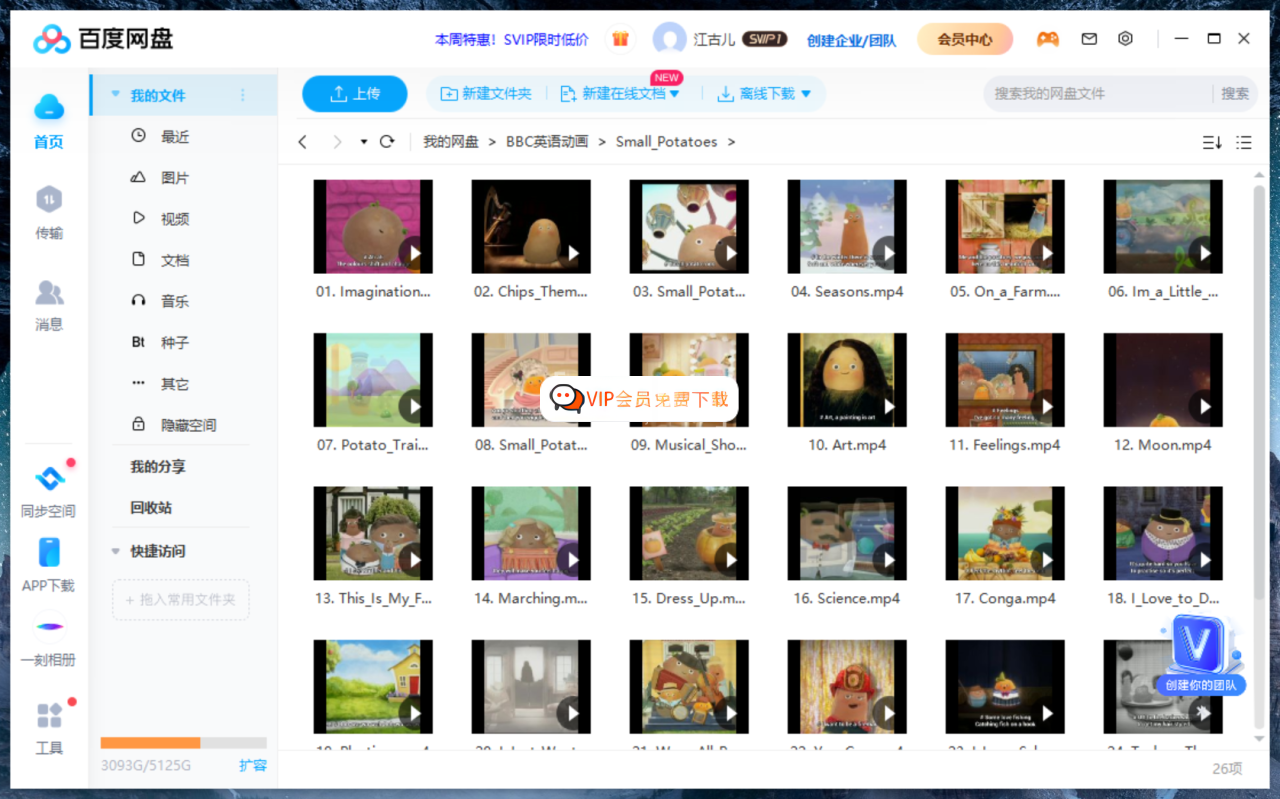Expand the 离线下载 dropdown arrow

tap(806, 94)
